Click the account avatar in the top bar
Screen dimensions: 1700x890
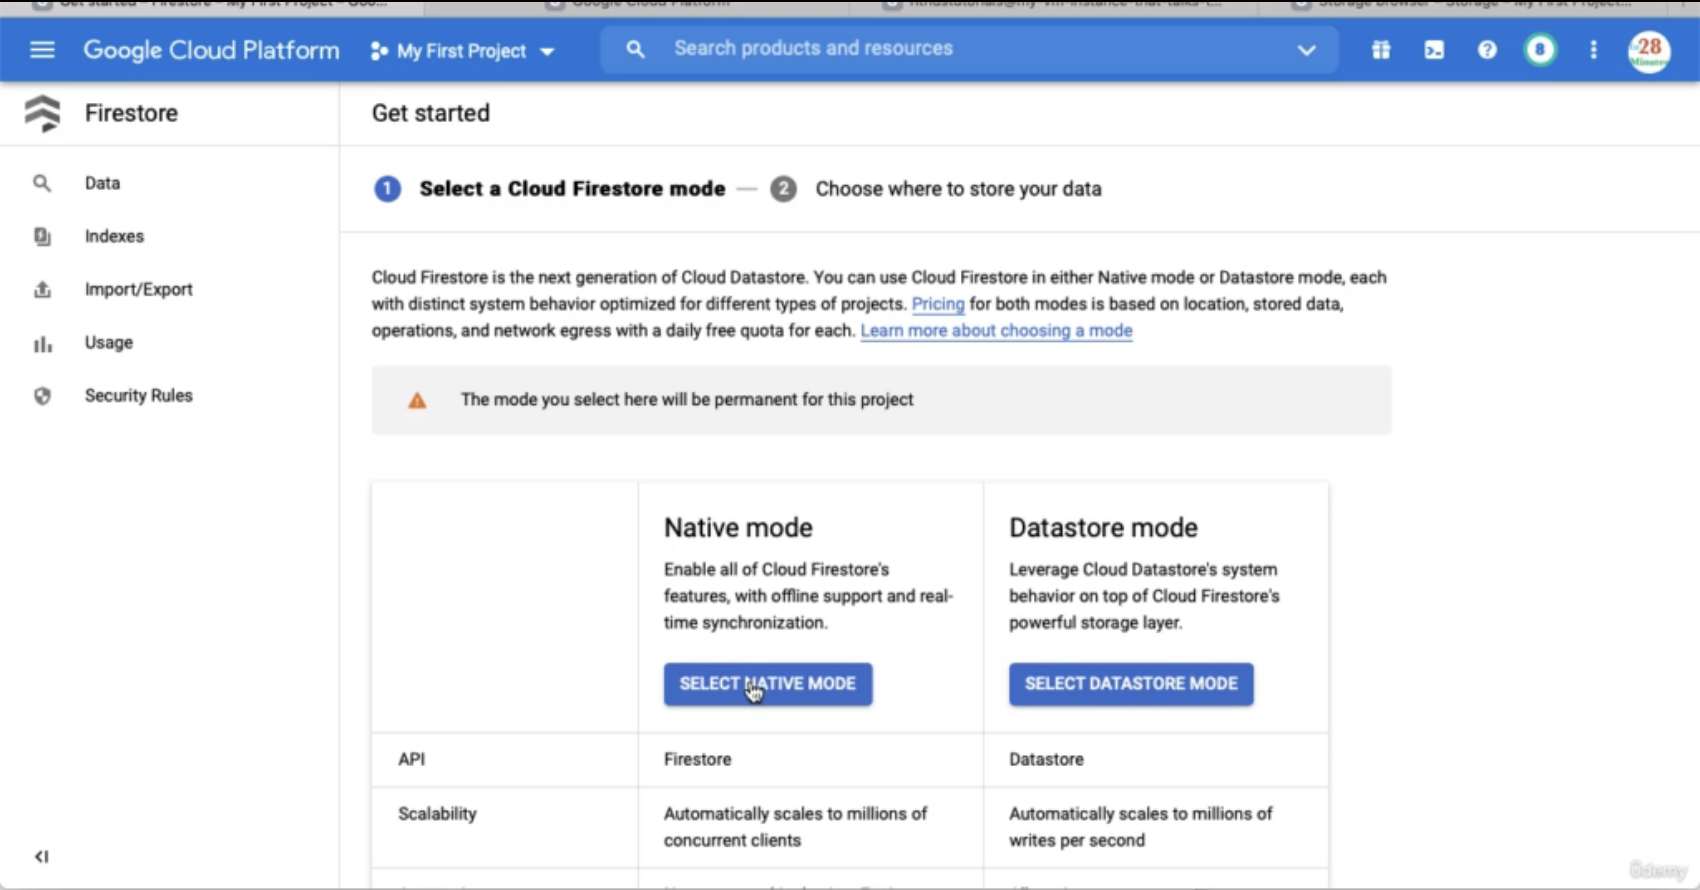[x=1649, y=52]
